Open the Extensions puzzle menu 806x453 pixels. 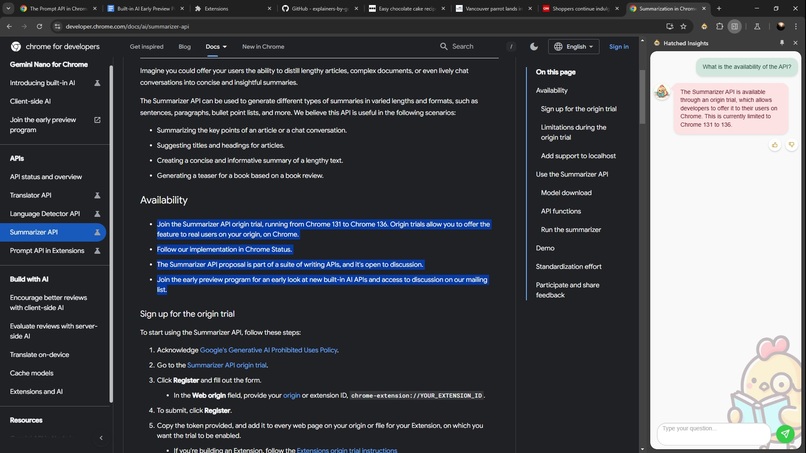[x=720, y=26]
